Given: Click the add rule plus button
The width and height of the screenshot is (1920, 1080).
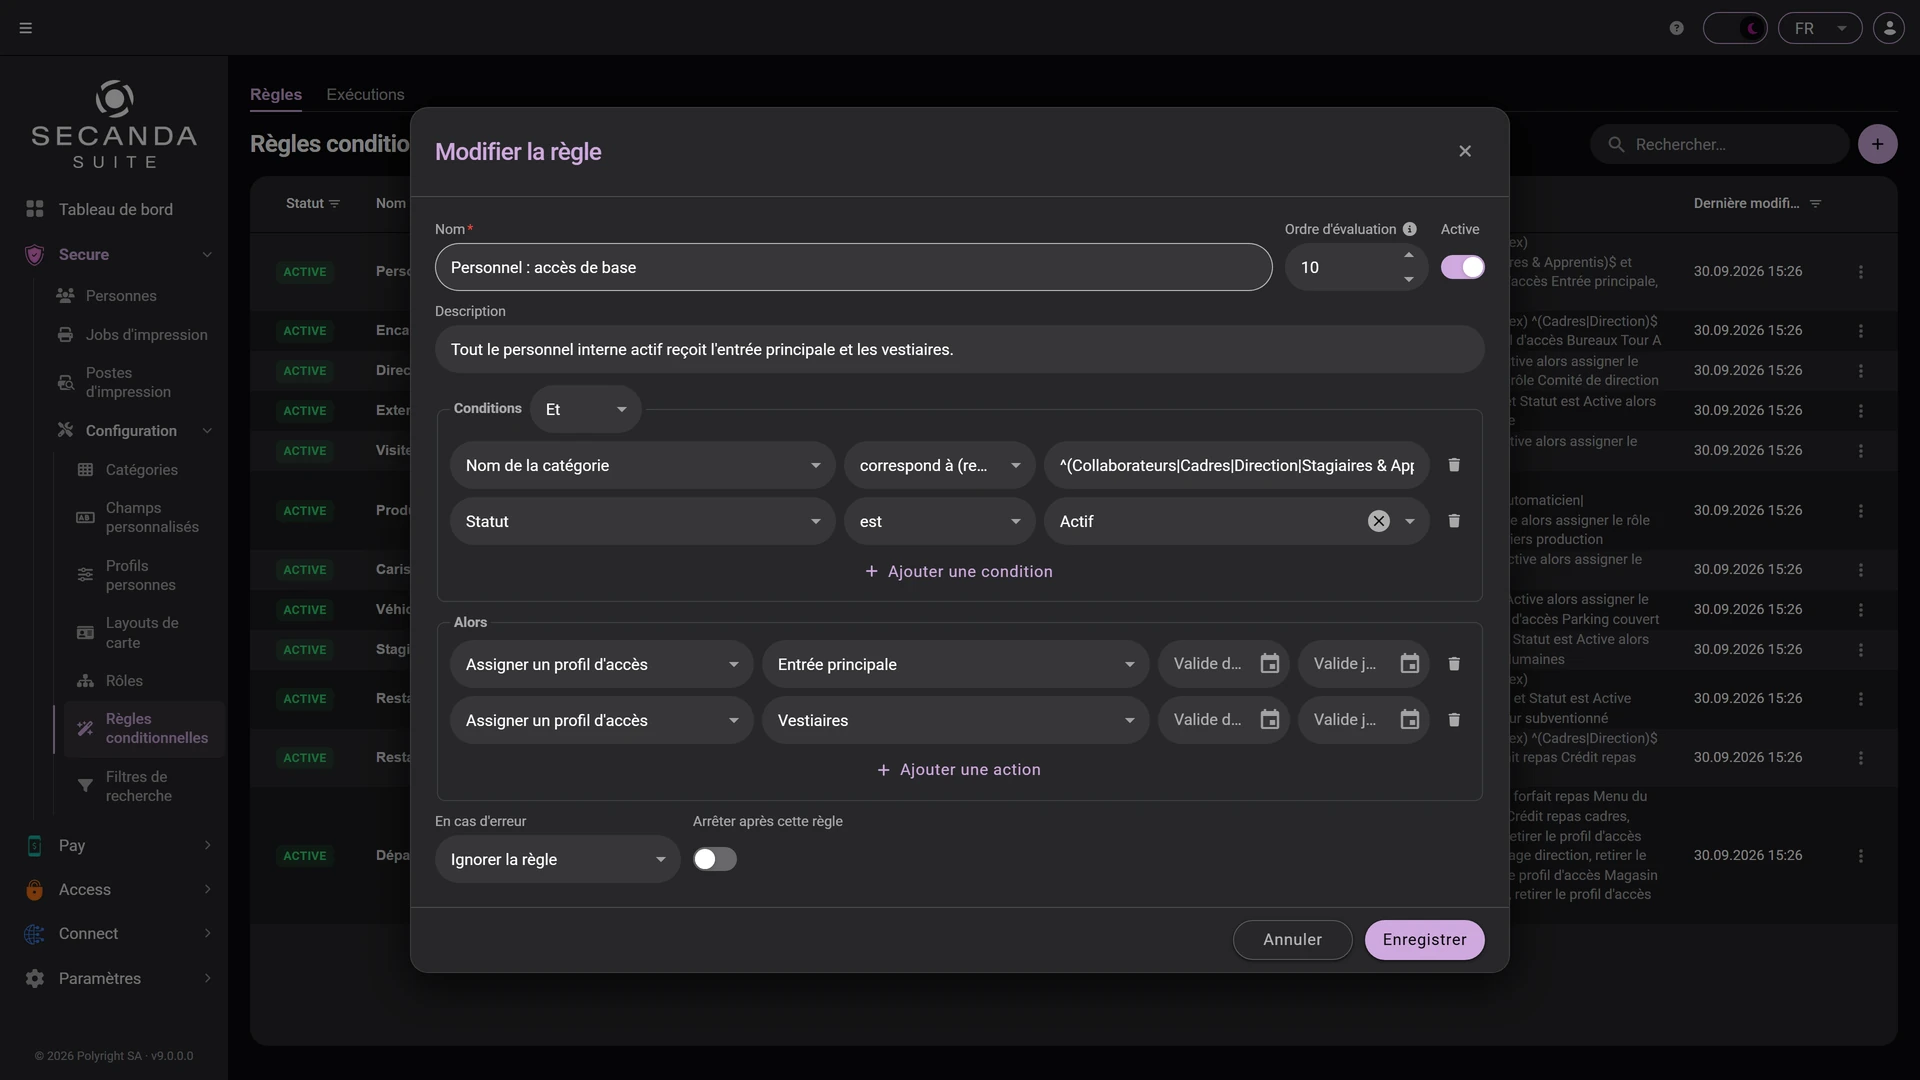Looking at the screenshot, I should tap(1877, 144).
